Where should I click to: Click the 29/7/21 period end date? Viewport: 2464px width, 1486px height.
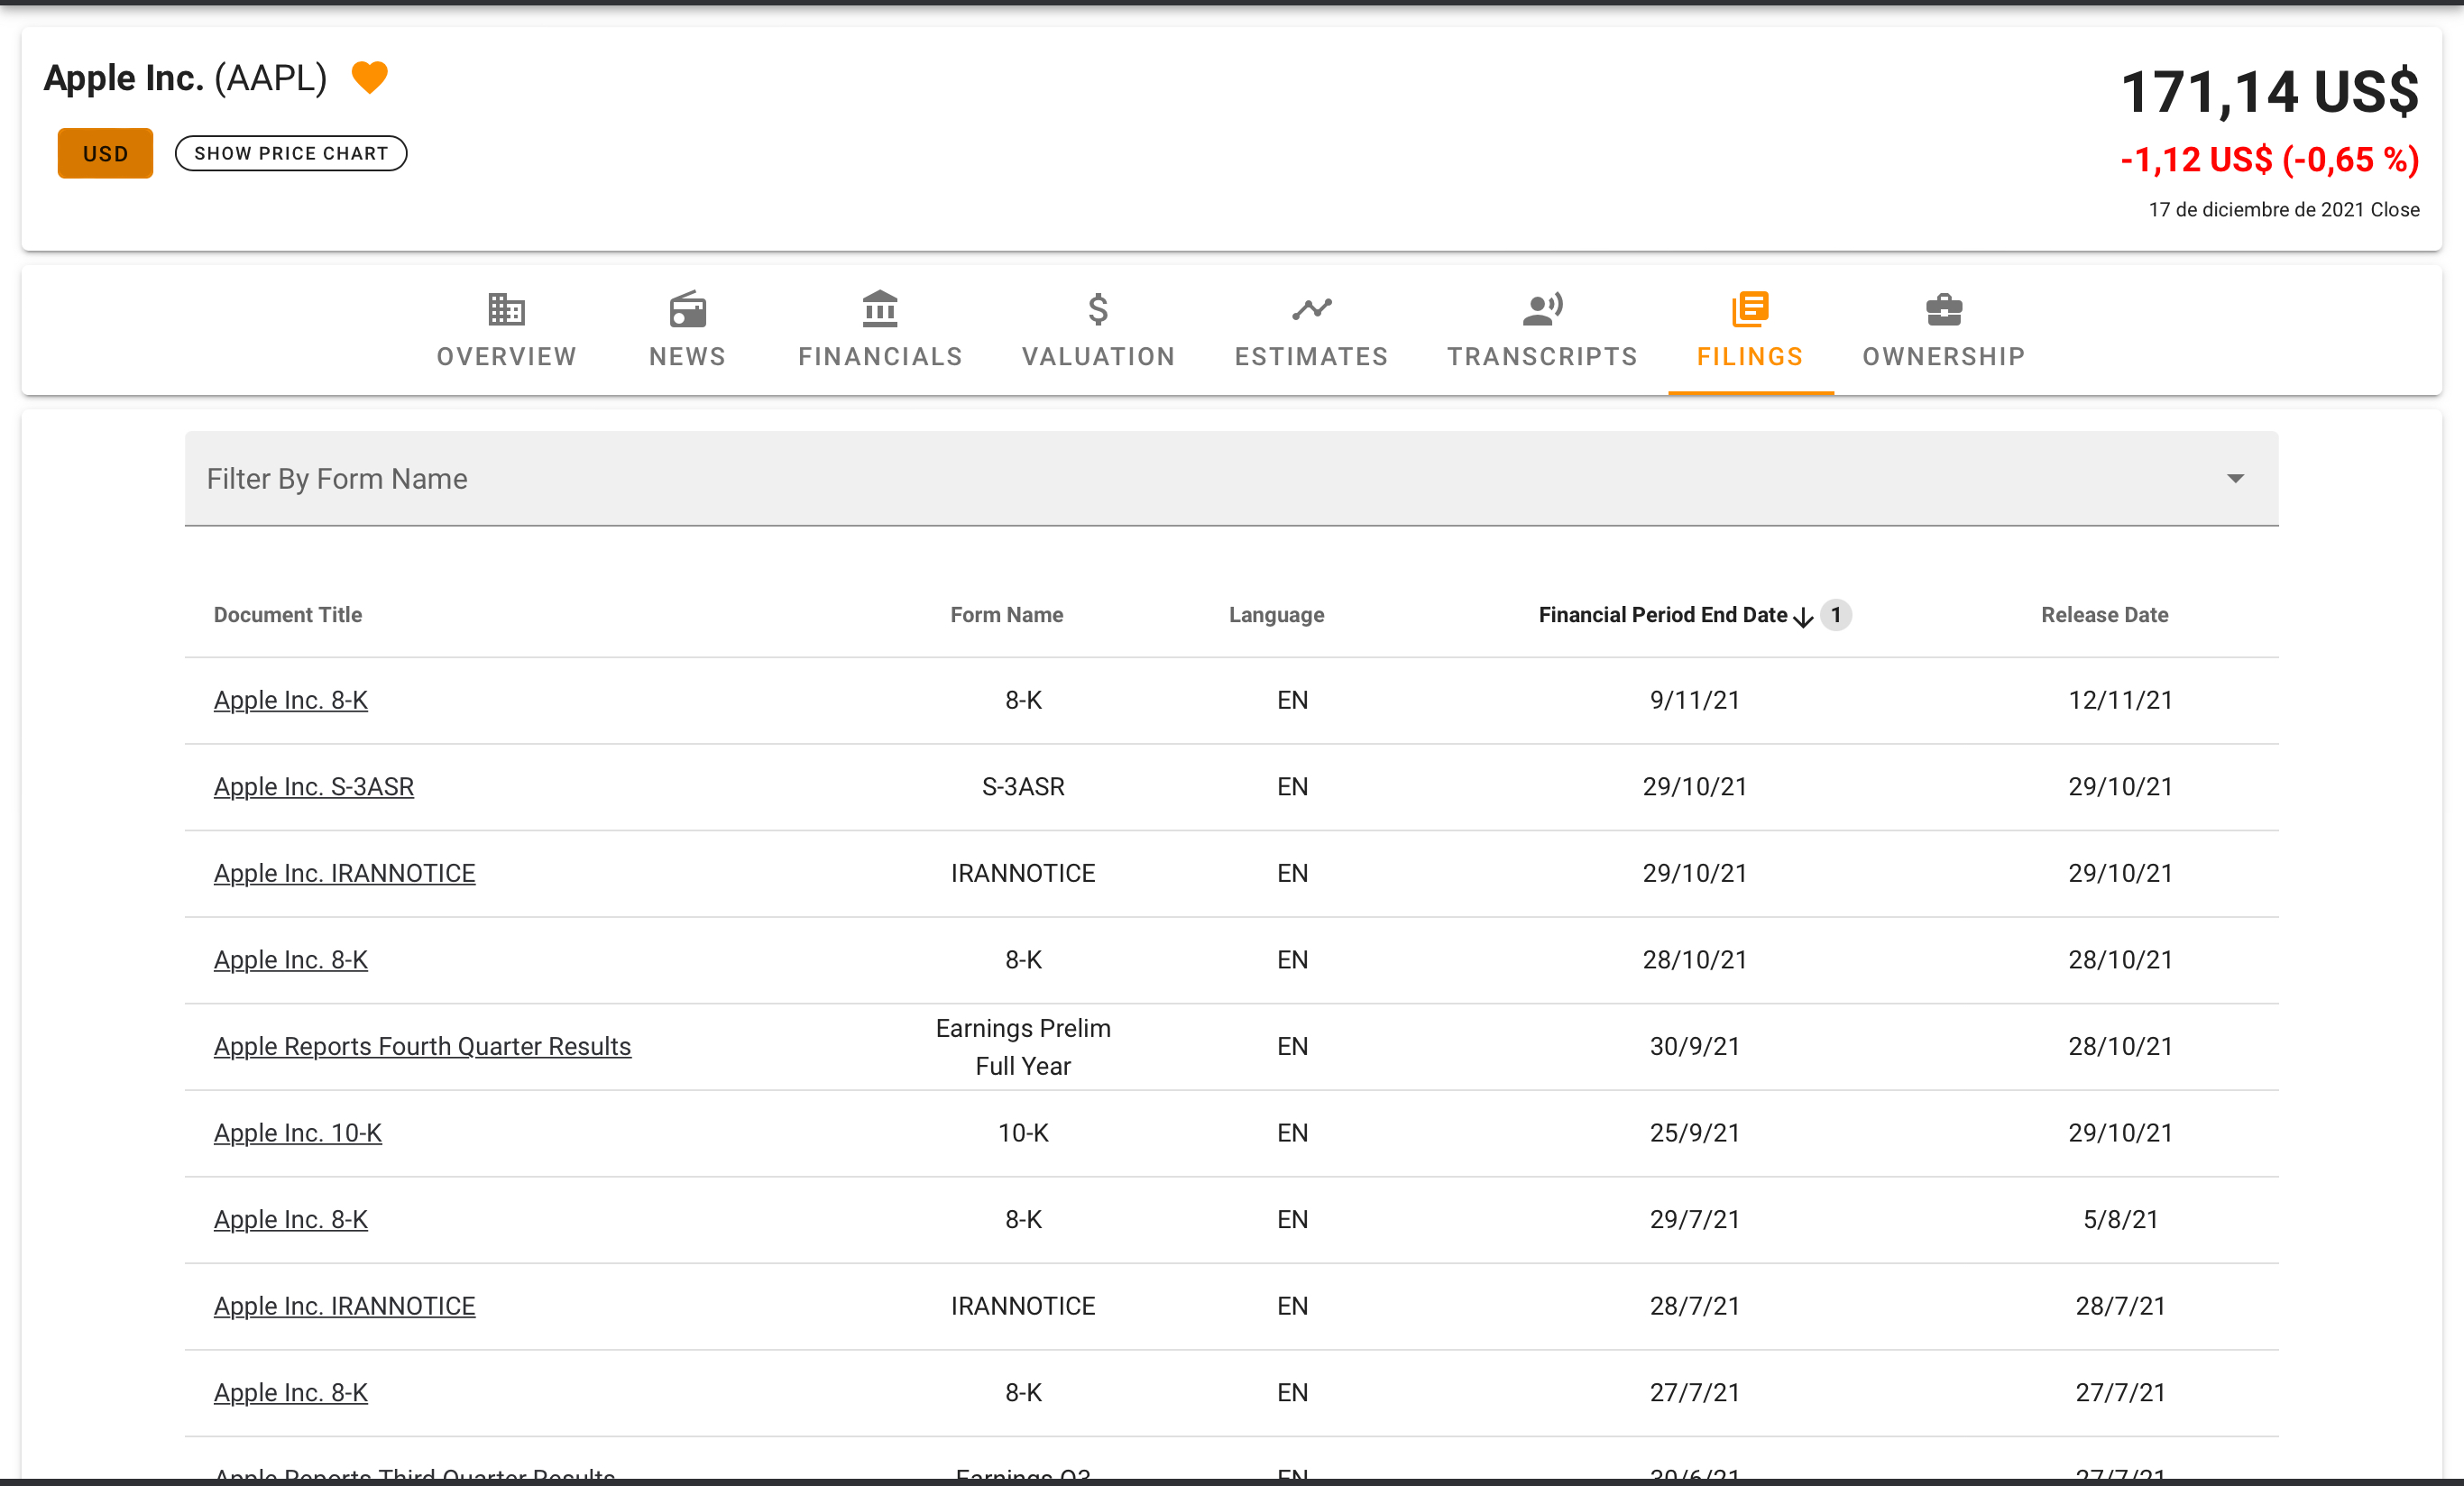tap(1694, 1220)
